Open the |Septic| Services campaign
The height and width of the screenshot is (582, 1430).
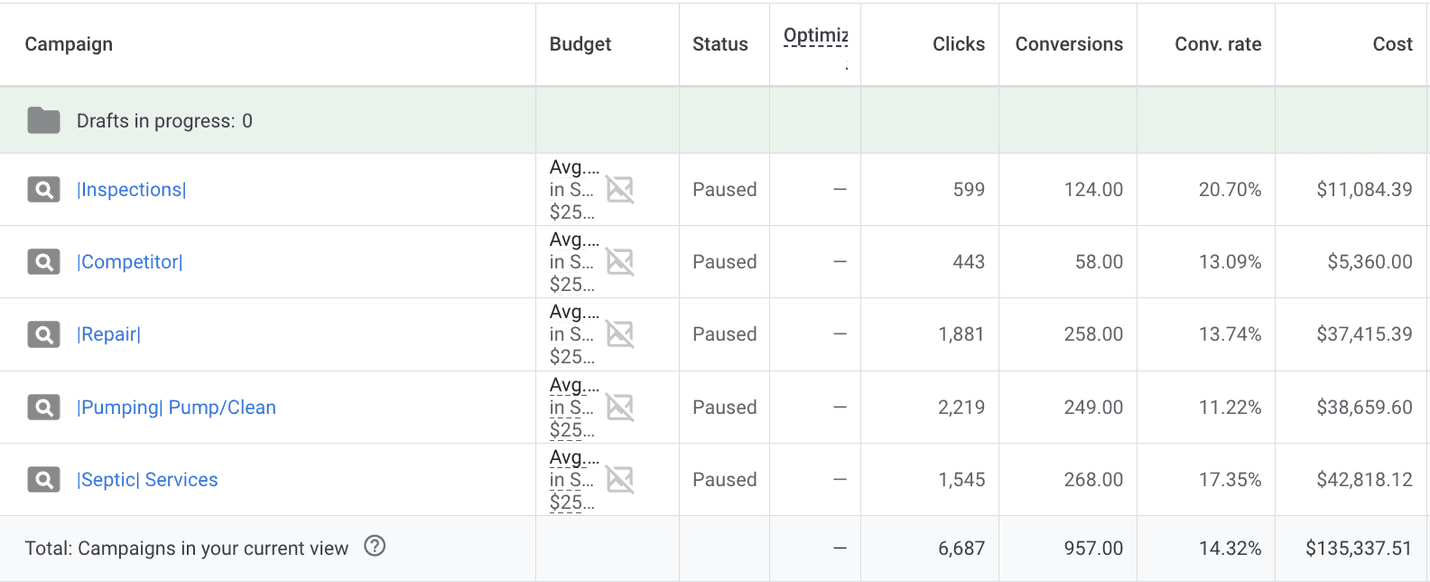click(147, 480)
